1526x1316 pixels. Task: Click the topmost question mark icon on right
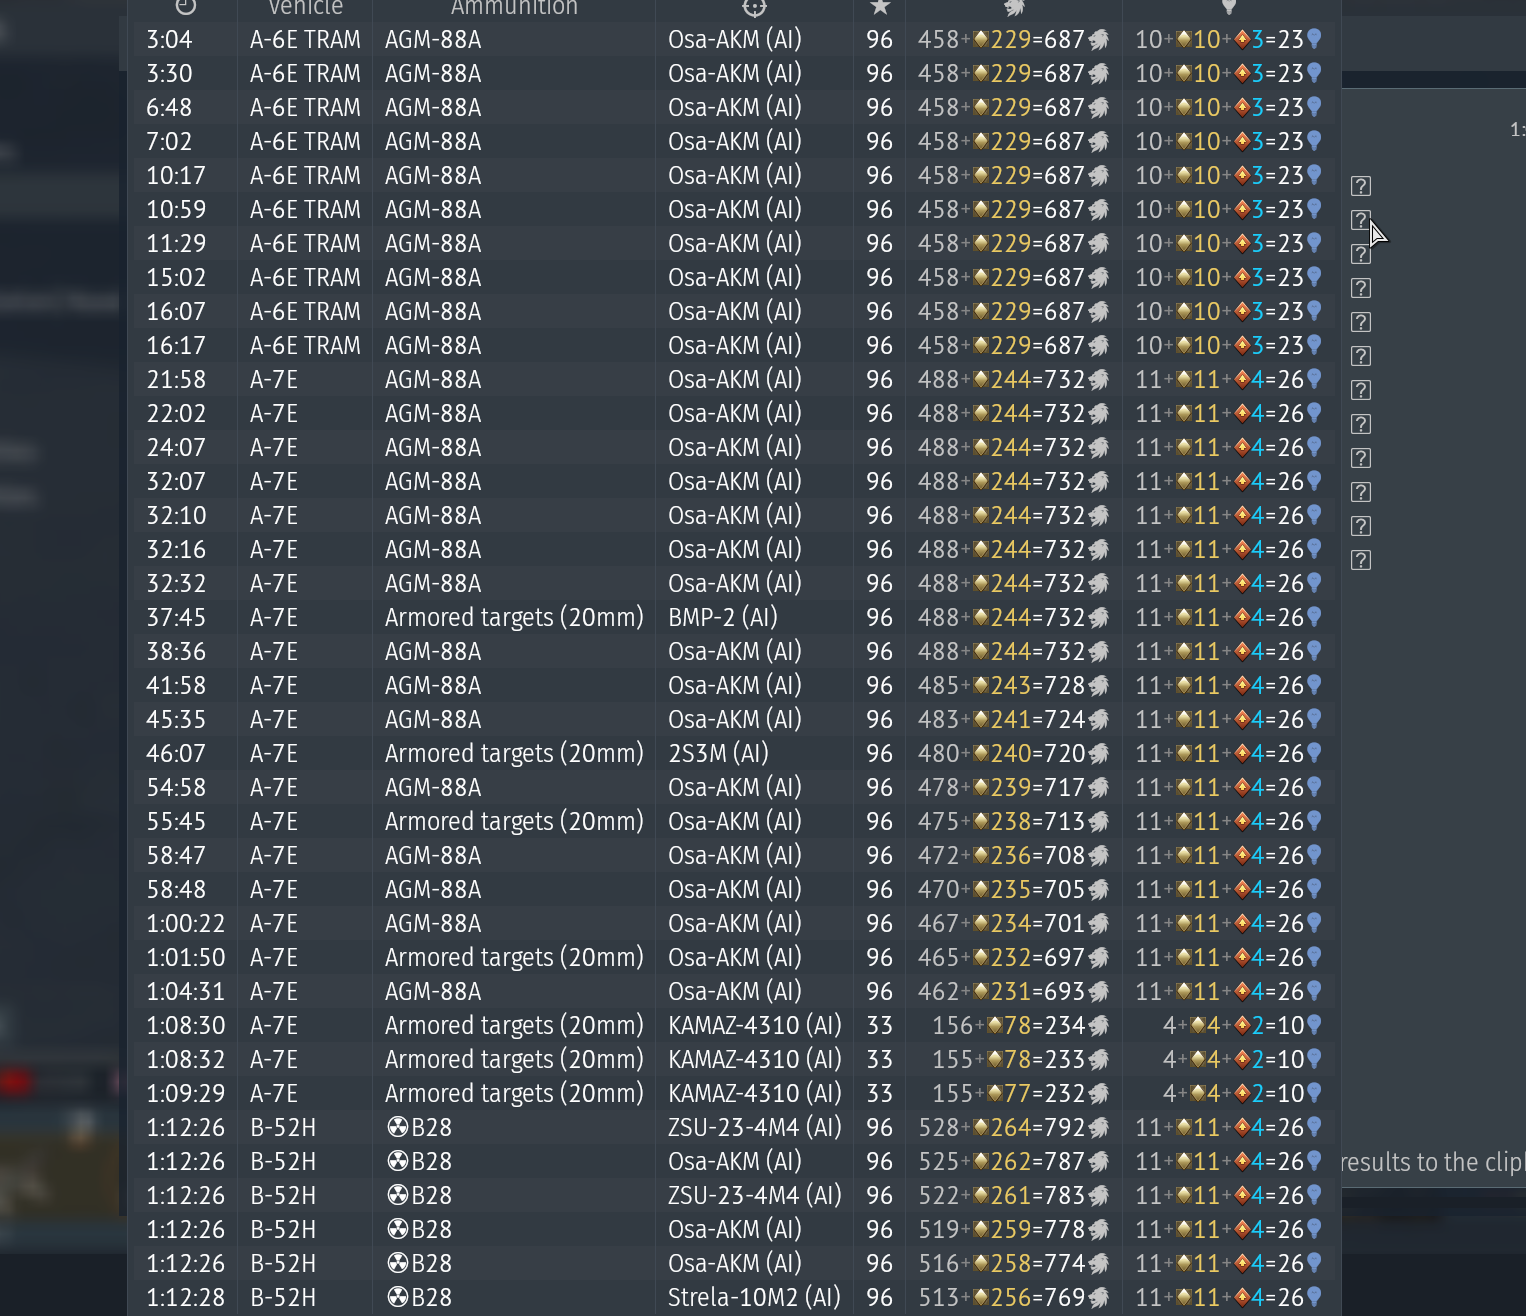(1360, 186)
